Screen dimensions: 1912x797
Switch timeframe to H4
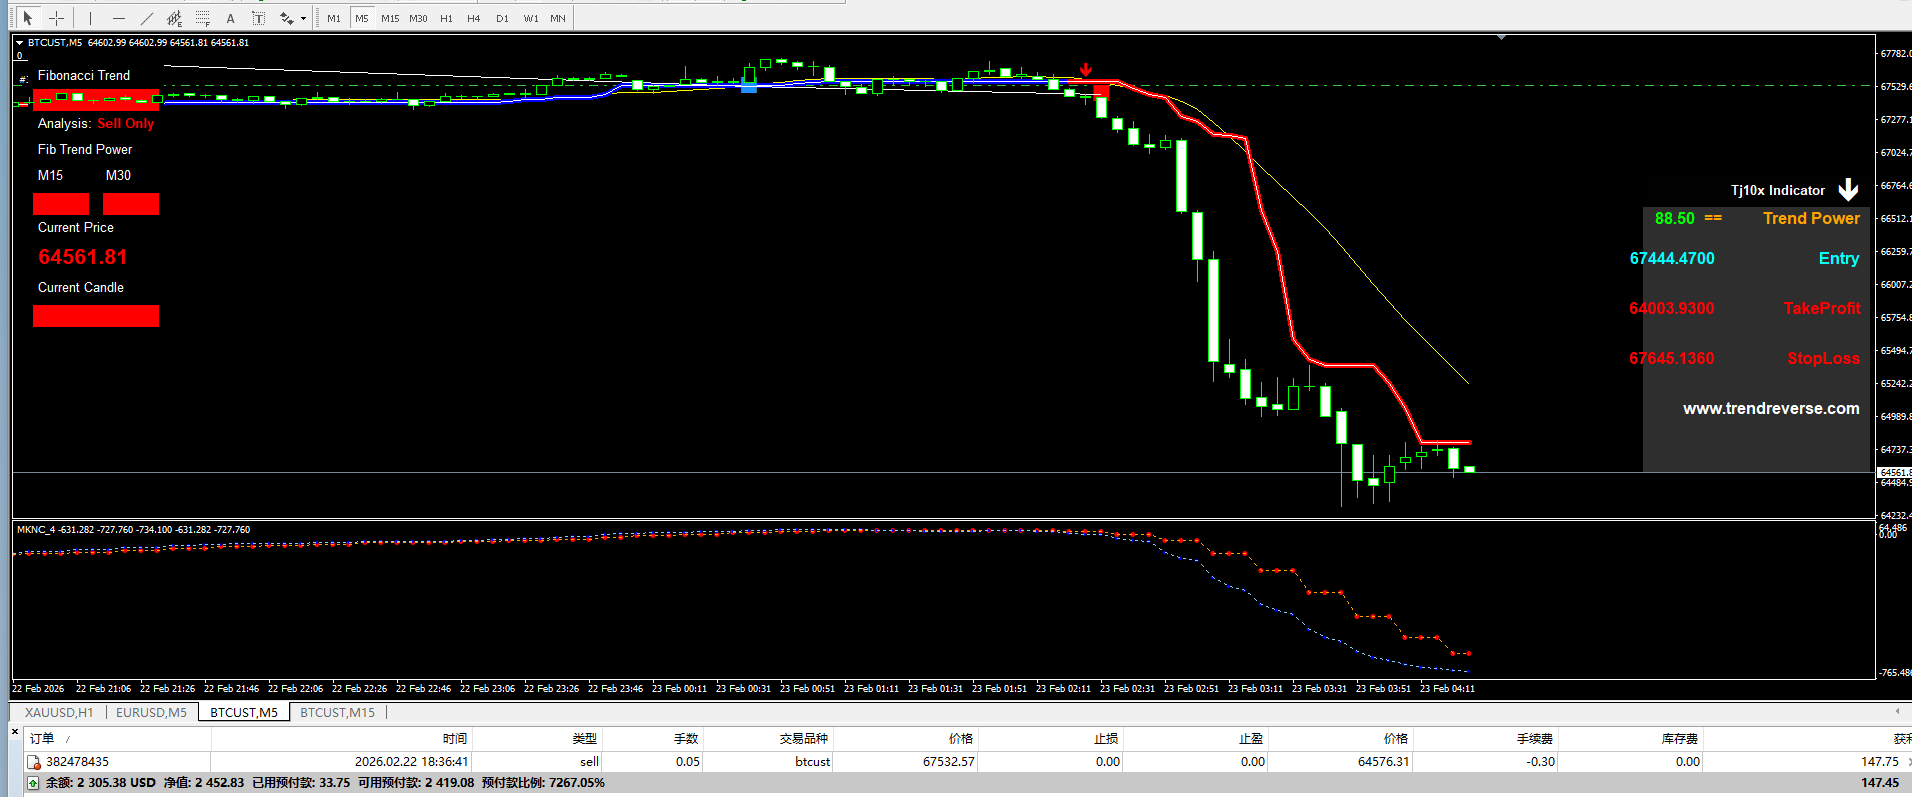click(x=474, y=18)
